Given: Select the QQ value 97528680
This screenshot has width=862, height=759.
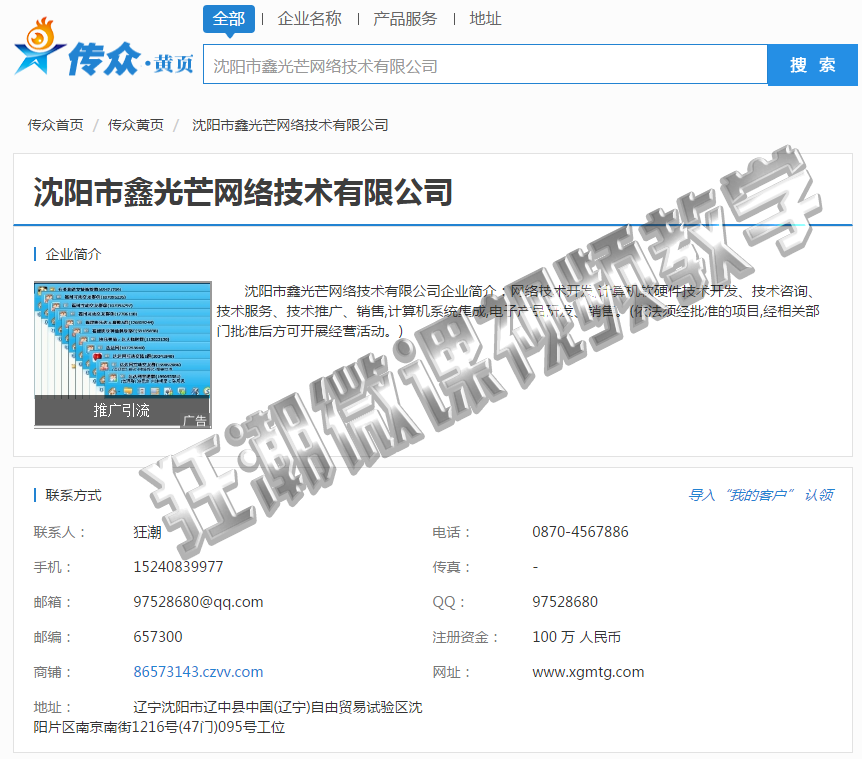Looking at the screenshot, I should (x=565, y=602).
